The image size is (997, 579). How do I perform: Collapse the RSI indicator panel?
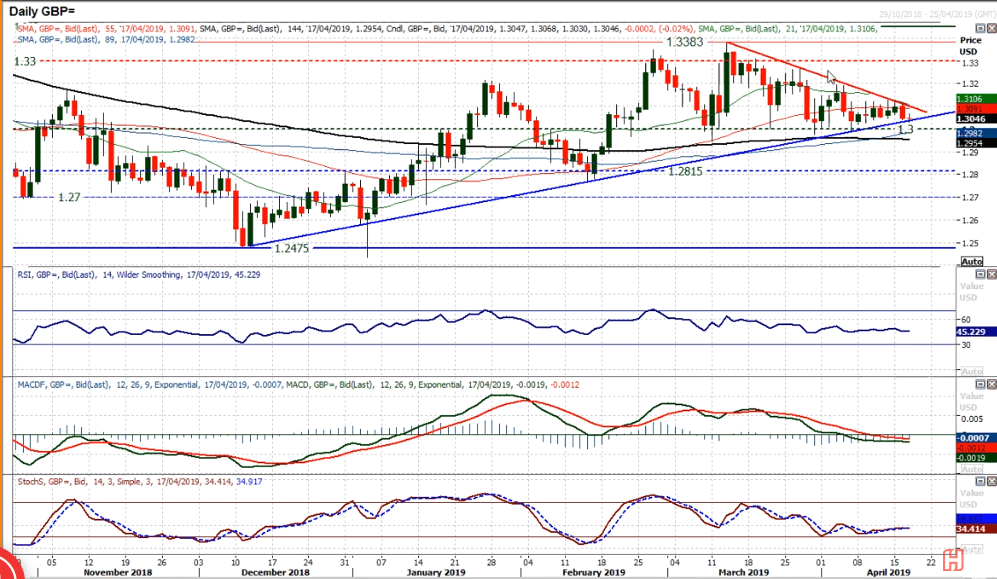978,274
